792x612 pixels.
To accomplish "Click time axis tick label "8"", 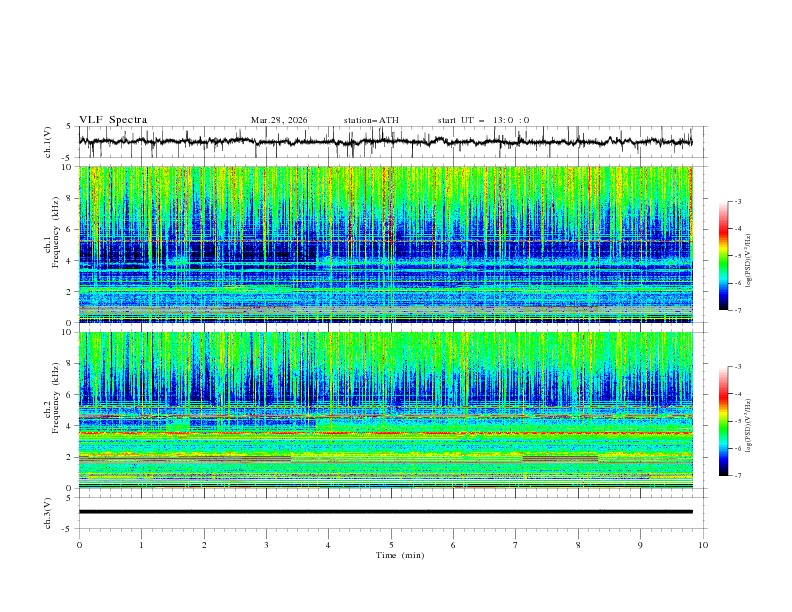I will tap(578, 545).
